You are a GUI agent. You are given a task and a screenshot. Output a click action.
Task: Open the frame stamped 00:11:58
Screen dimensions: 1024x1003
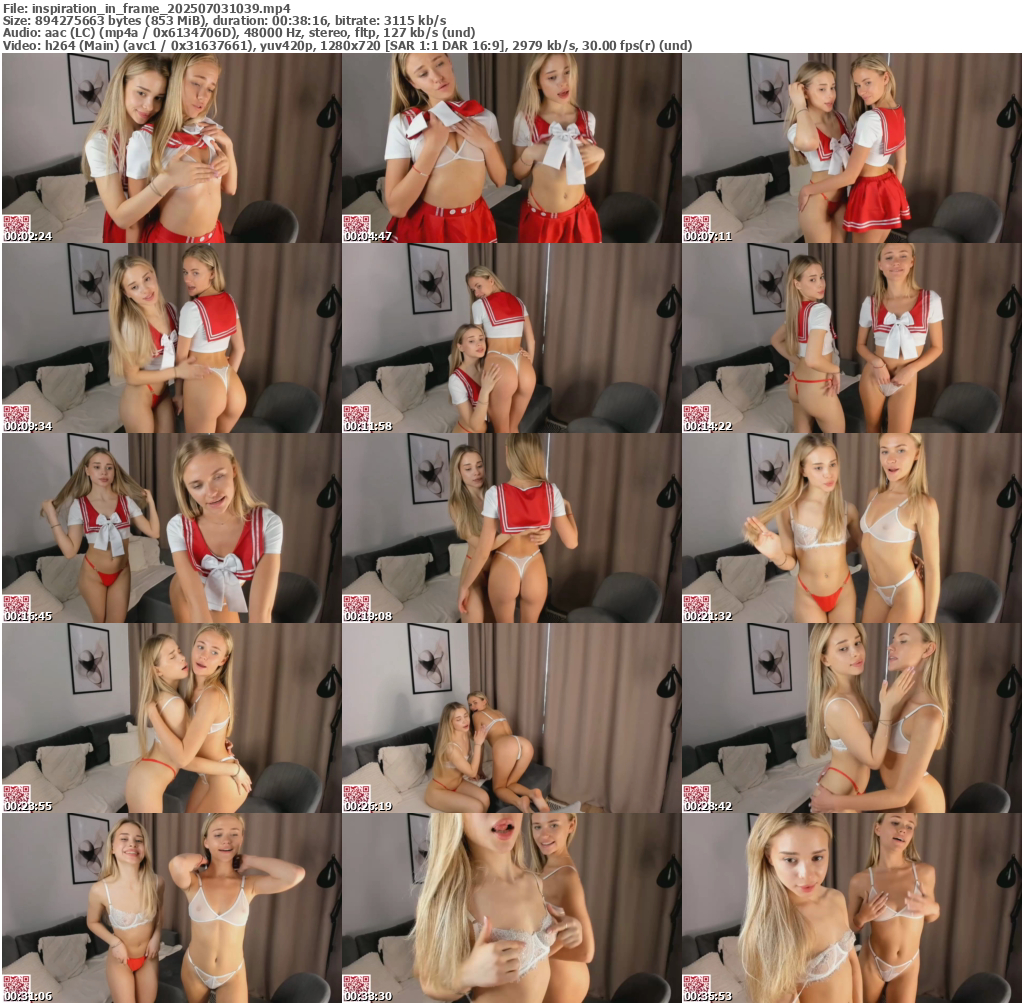pyautogui.click(x=511, y=338)
